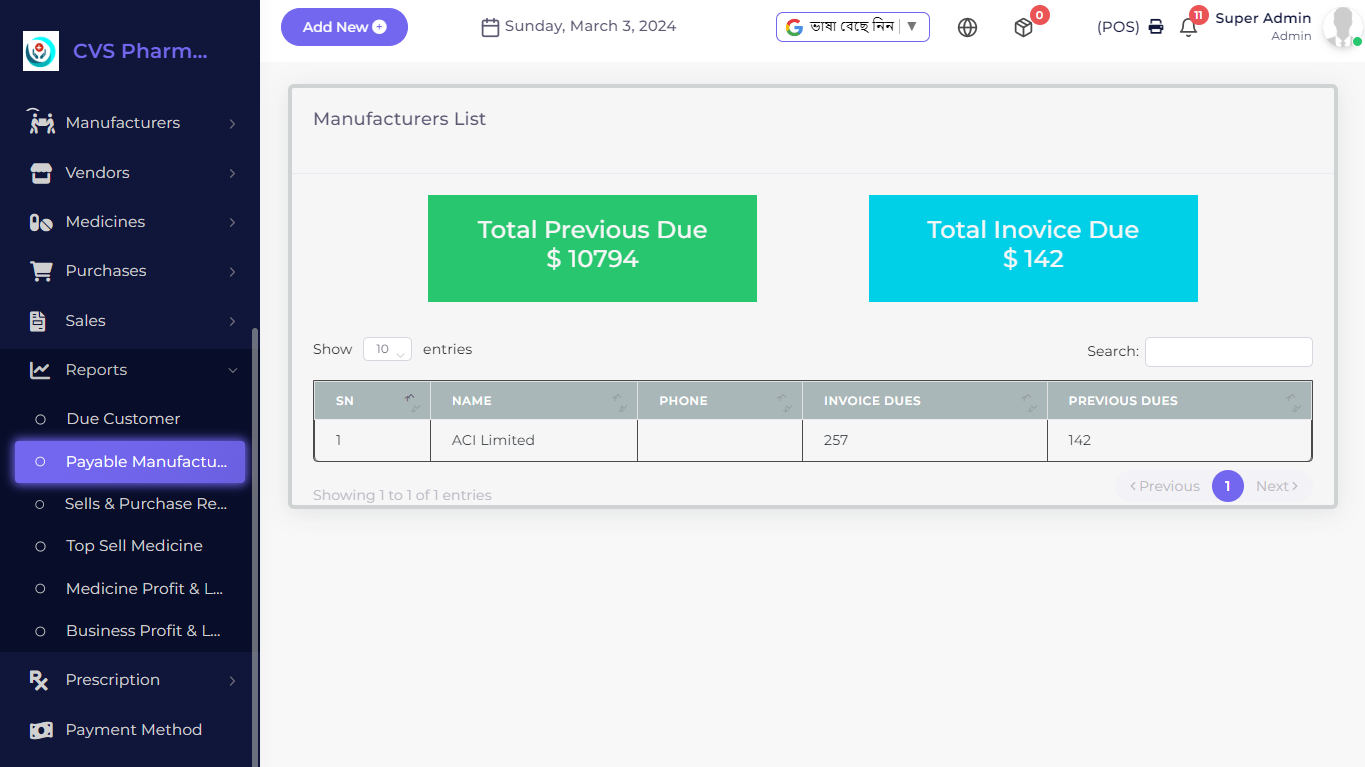Open the notifications bell icon
This screenshot has width=1365, height=767.
(x=1188, y=28)
